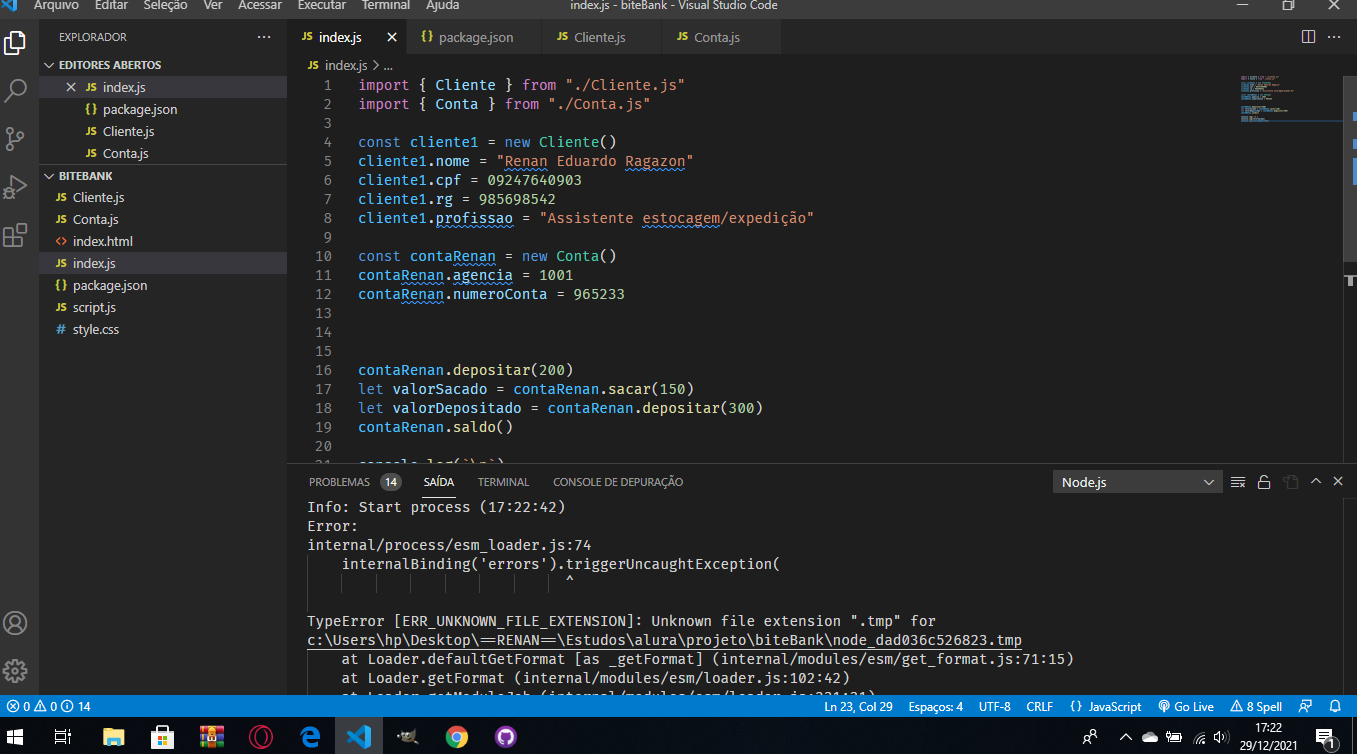Switch to the Console de Depuração tab
1357x754 pixels.
(618, 482)
